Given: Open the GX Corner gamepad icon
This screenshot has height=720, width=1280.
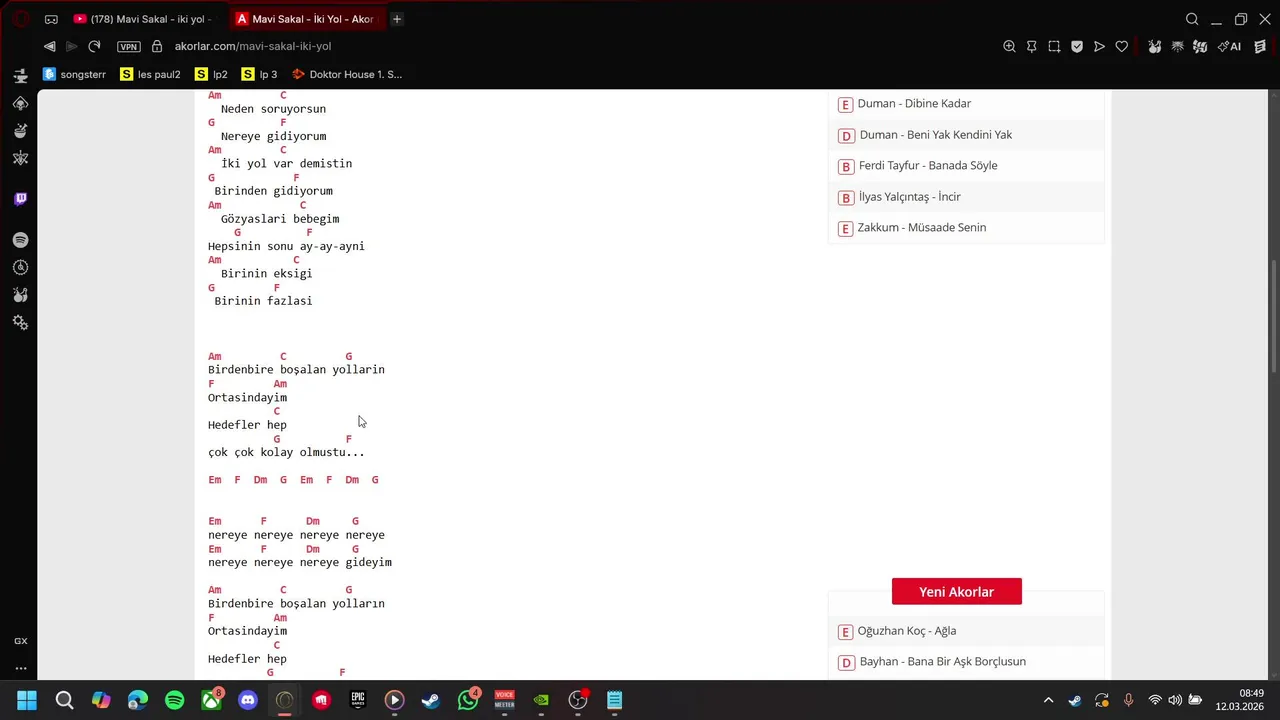Looking at the screenshot, I should [x=51, y=19].
